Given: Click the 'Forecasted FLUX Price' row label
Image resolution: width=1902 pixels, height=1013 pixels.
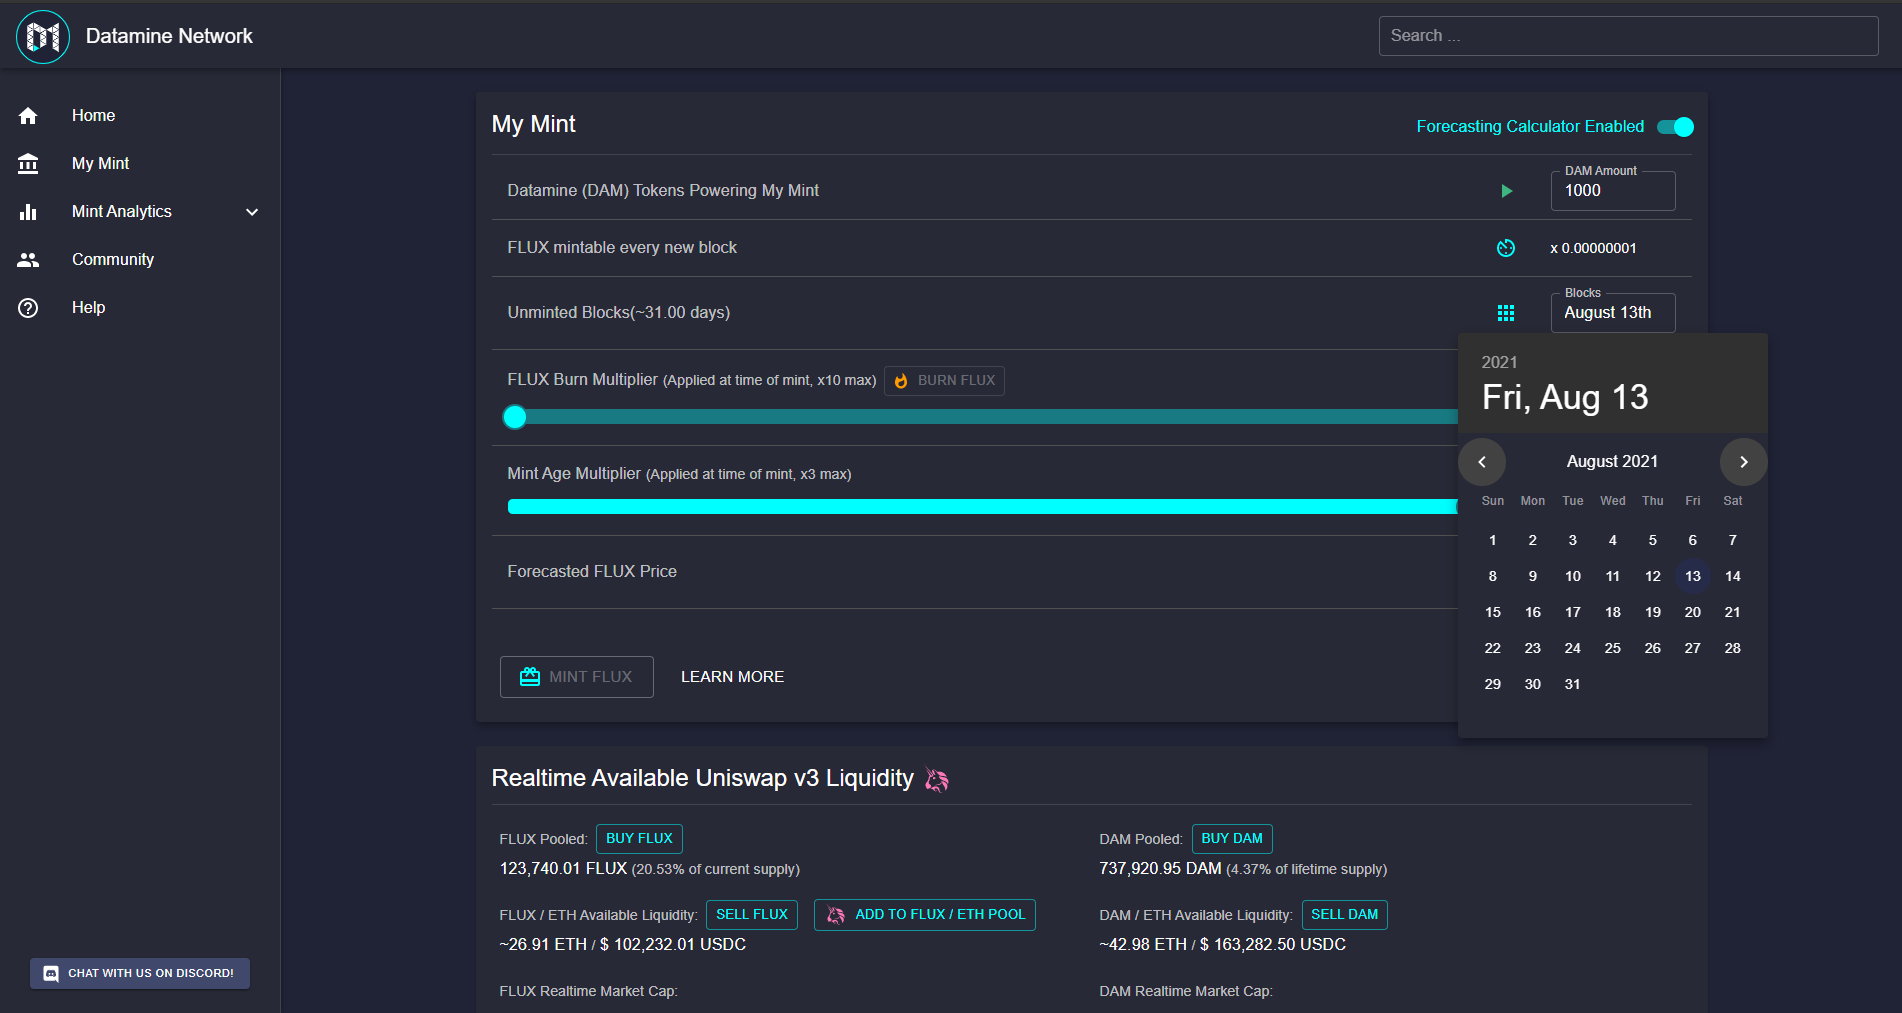Looking at the screenshot, I should pos(592,572).
